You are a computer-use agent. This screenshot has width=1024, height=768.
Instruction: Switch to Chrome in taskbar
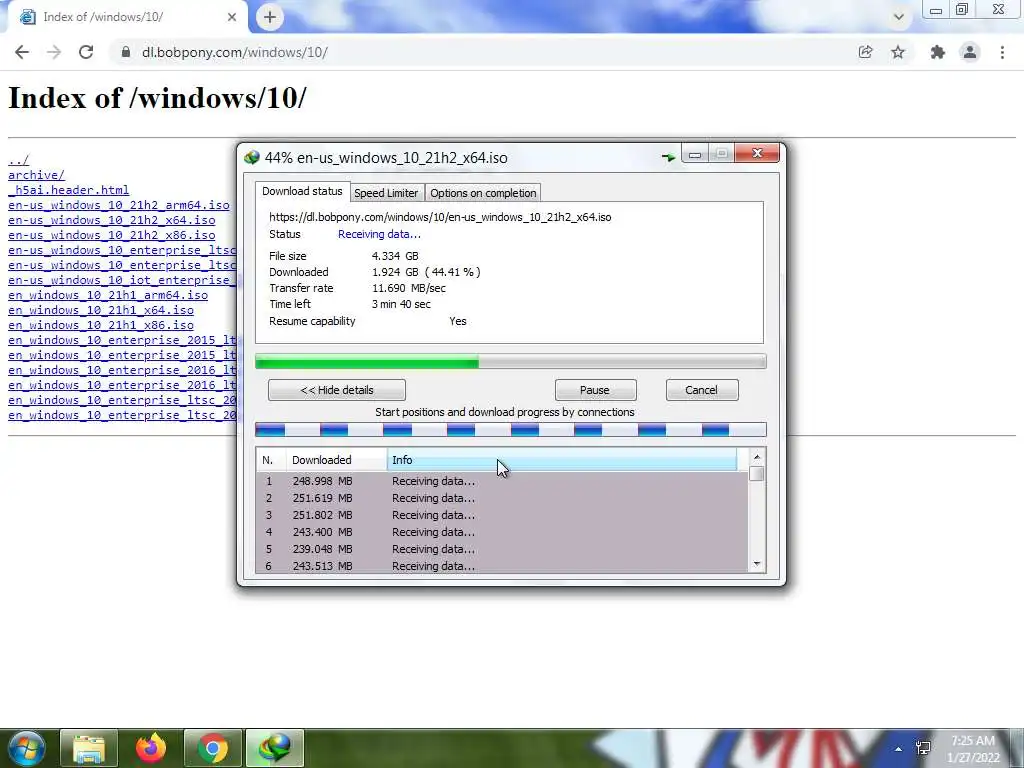[x=213, y=748]
